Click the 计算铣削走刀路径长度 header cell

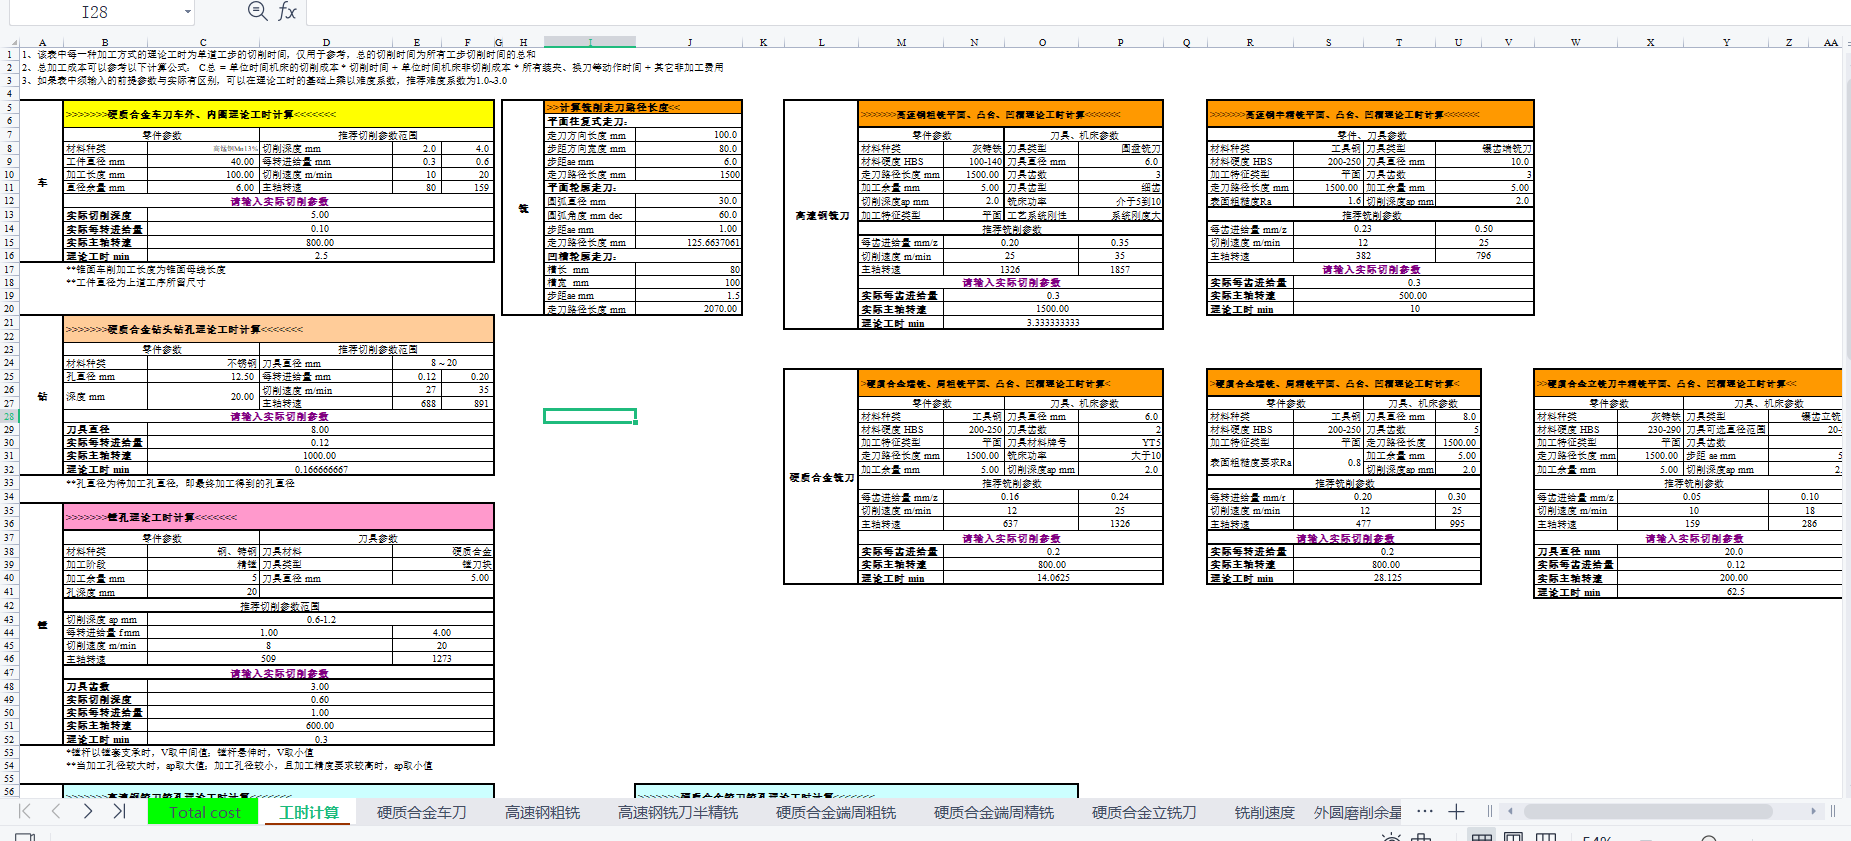pyautogui.click(x=643, y=107)
